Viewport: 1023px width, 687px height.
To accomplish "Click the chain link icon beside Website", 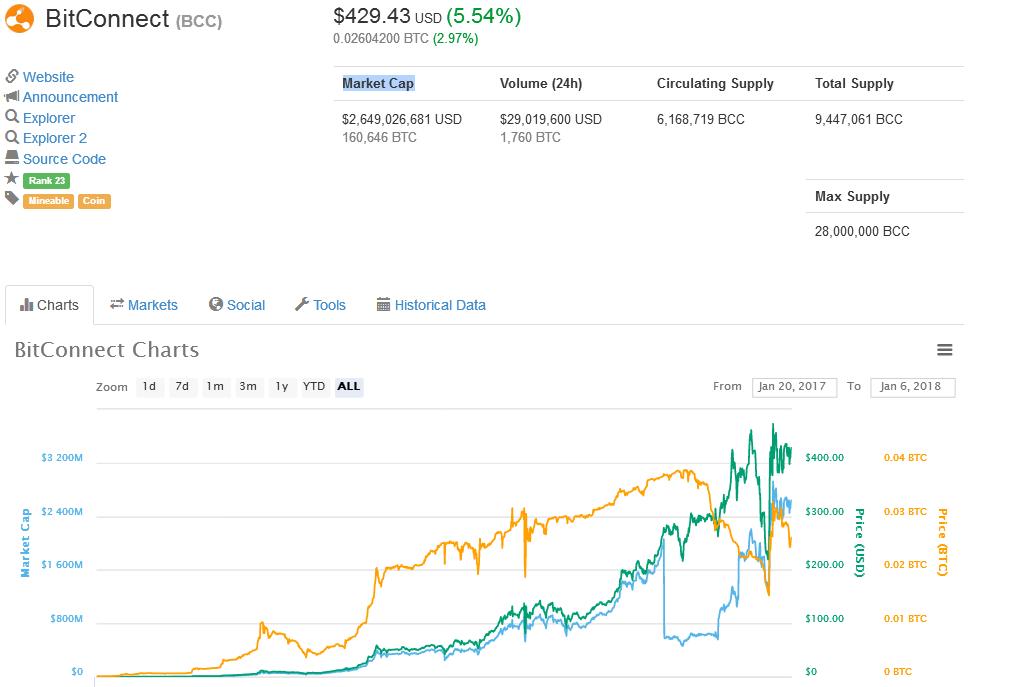I will tap(12, 77).
